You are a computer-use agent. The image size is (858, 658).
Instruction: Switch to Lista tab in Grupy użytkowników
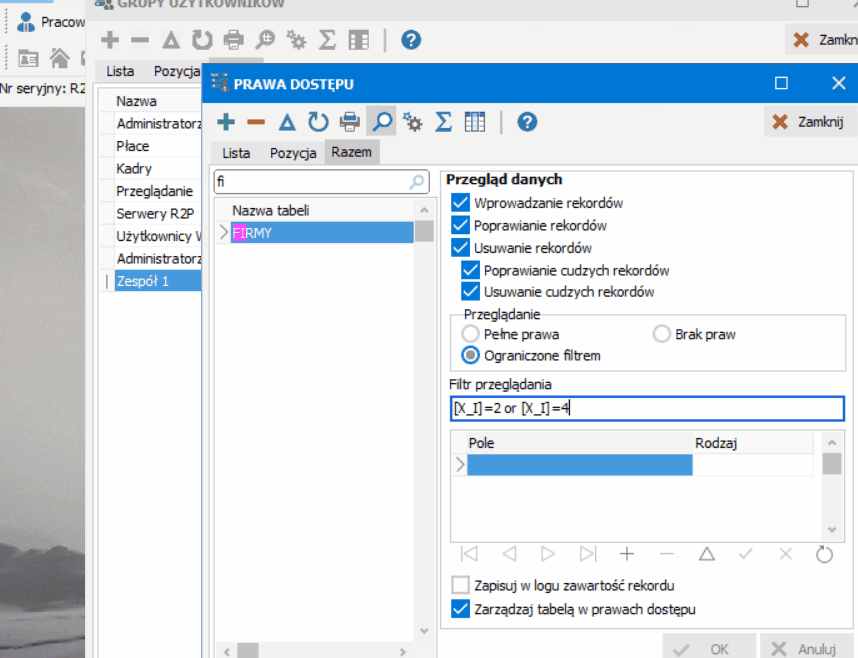[x=120, y=71]
